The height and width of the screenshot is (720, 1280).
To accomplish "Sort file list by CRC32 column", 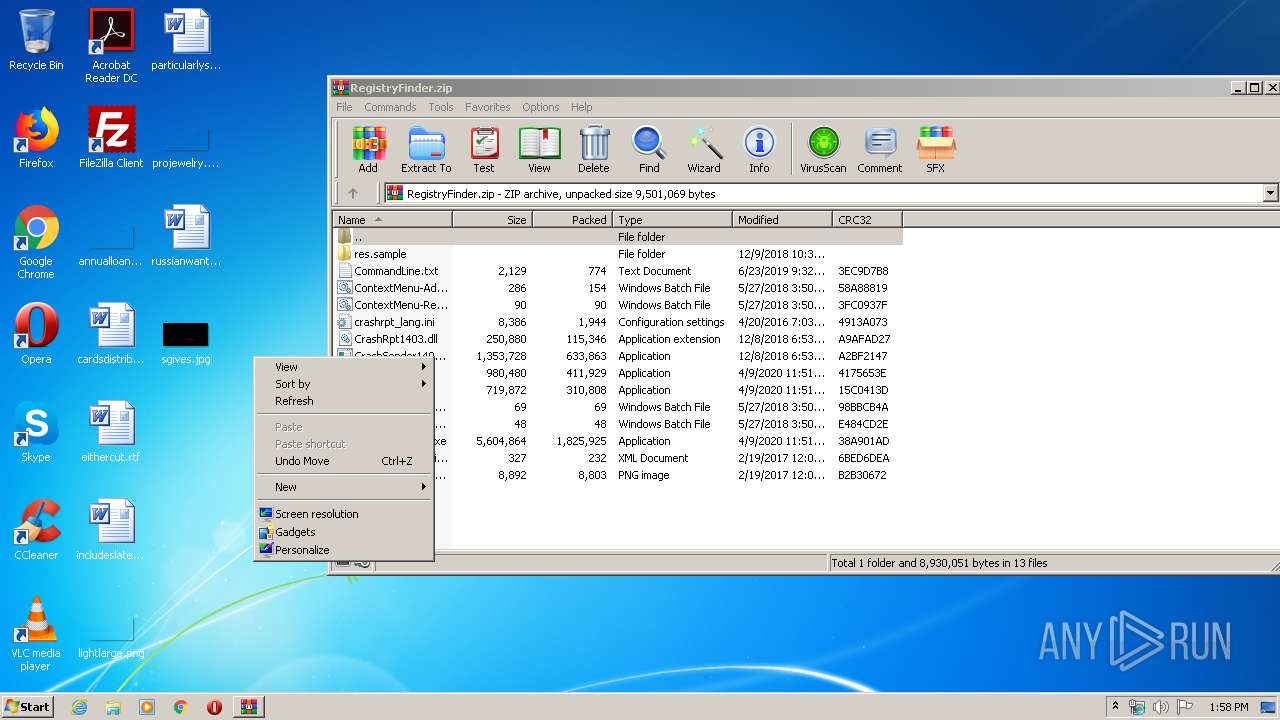I will pyautogui.click(x=868, y=220).
